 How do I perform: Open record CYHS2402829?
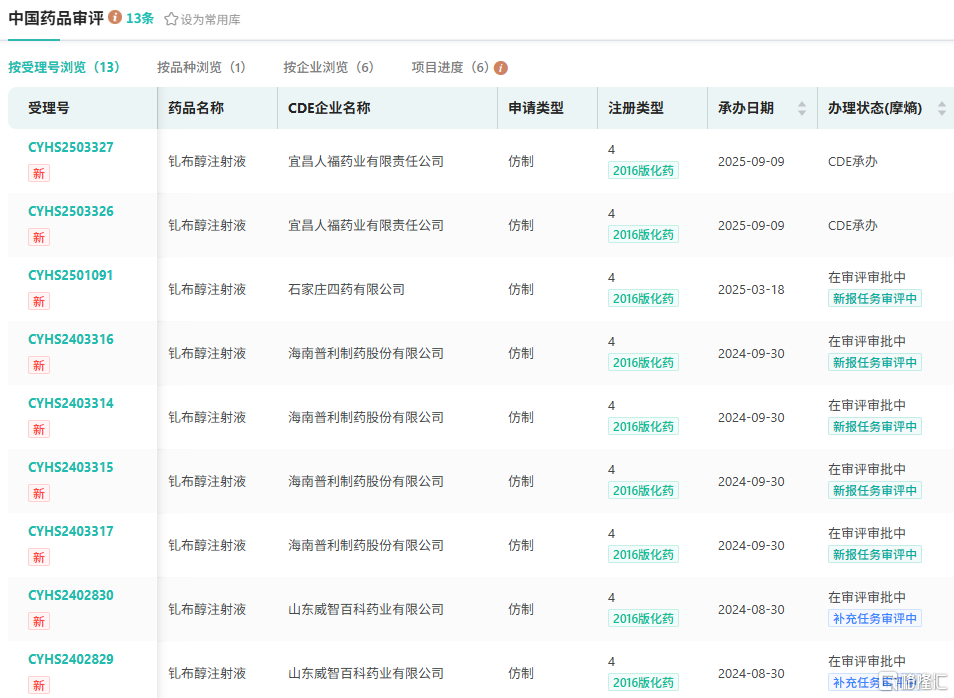[x=71, y=658]
